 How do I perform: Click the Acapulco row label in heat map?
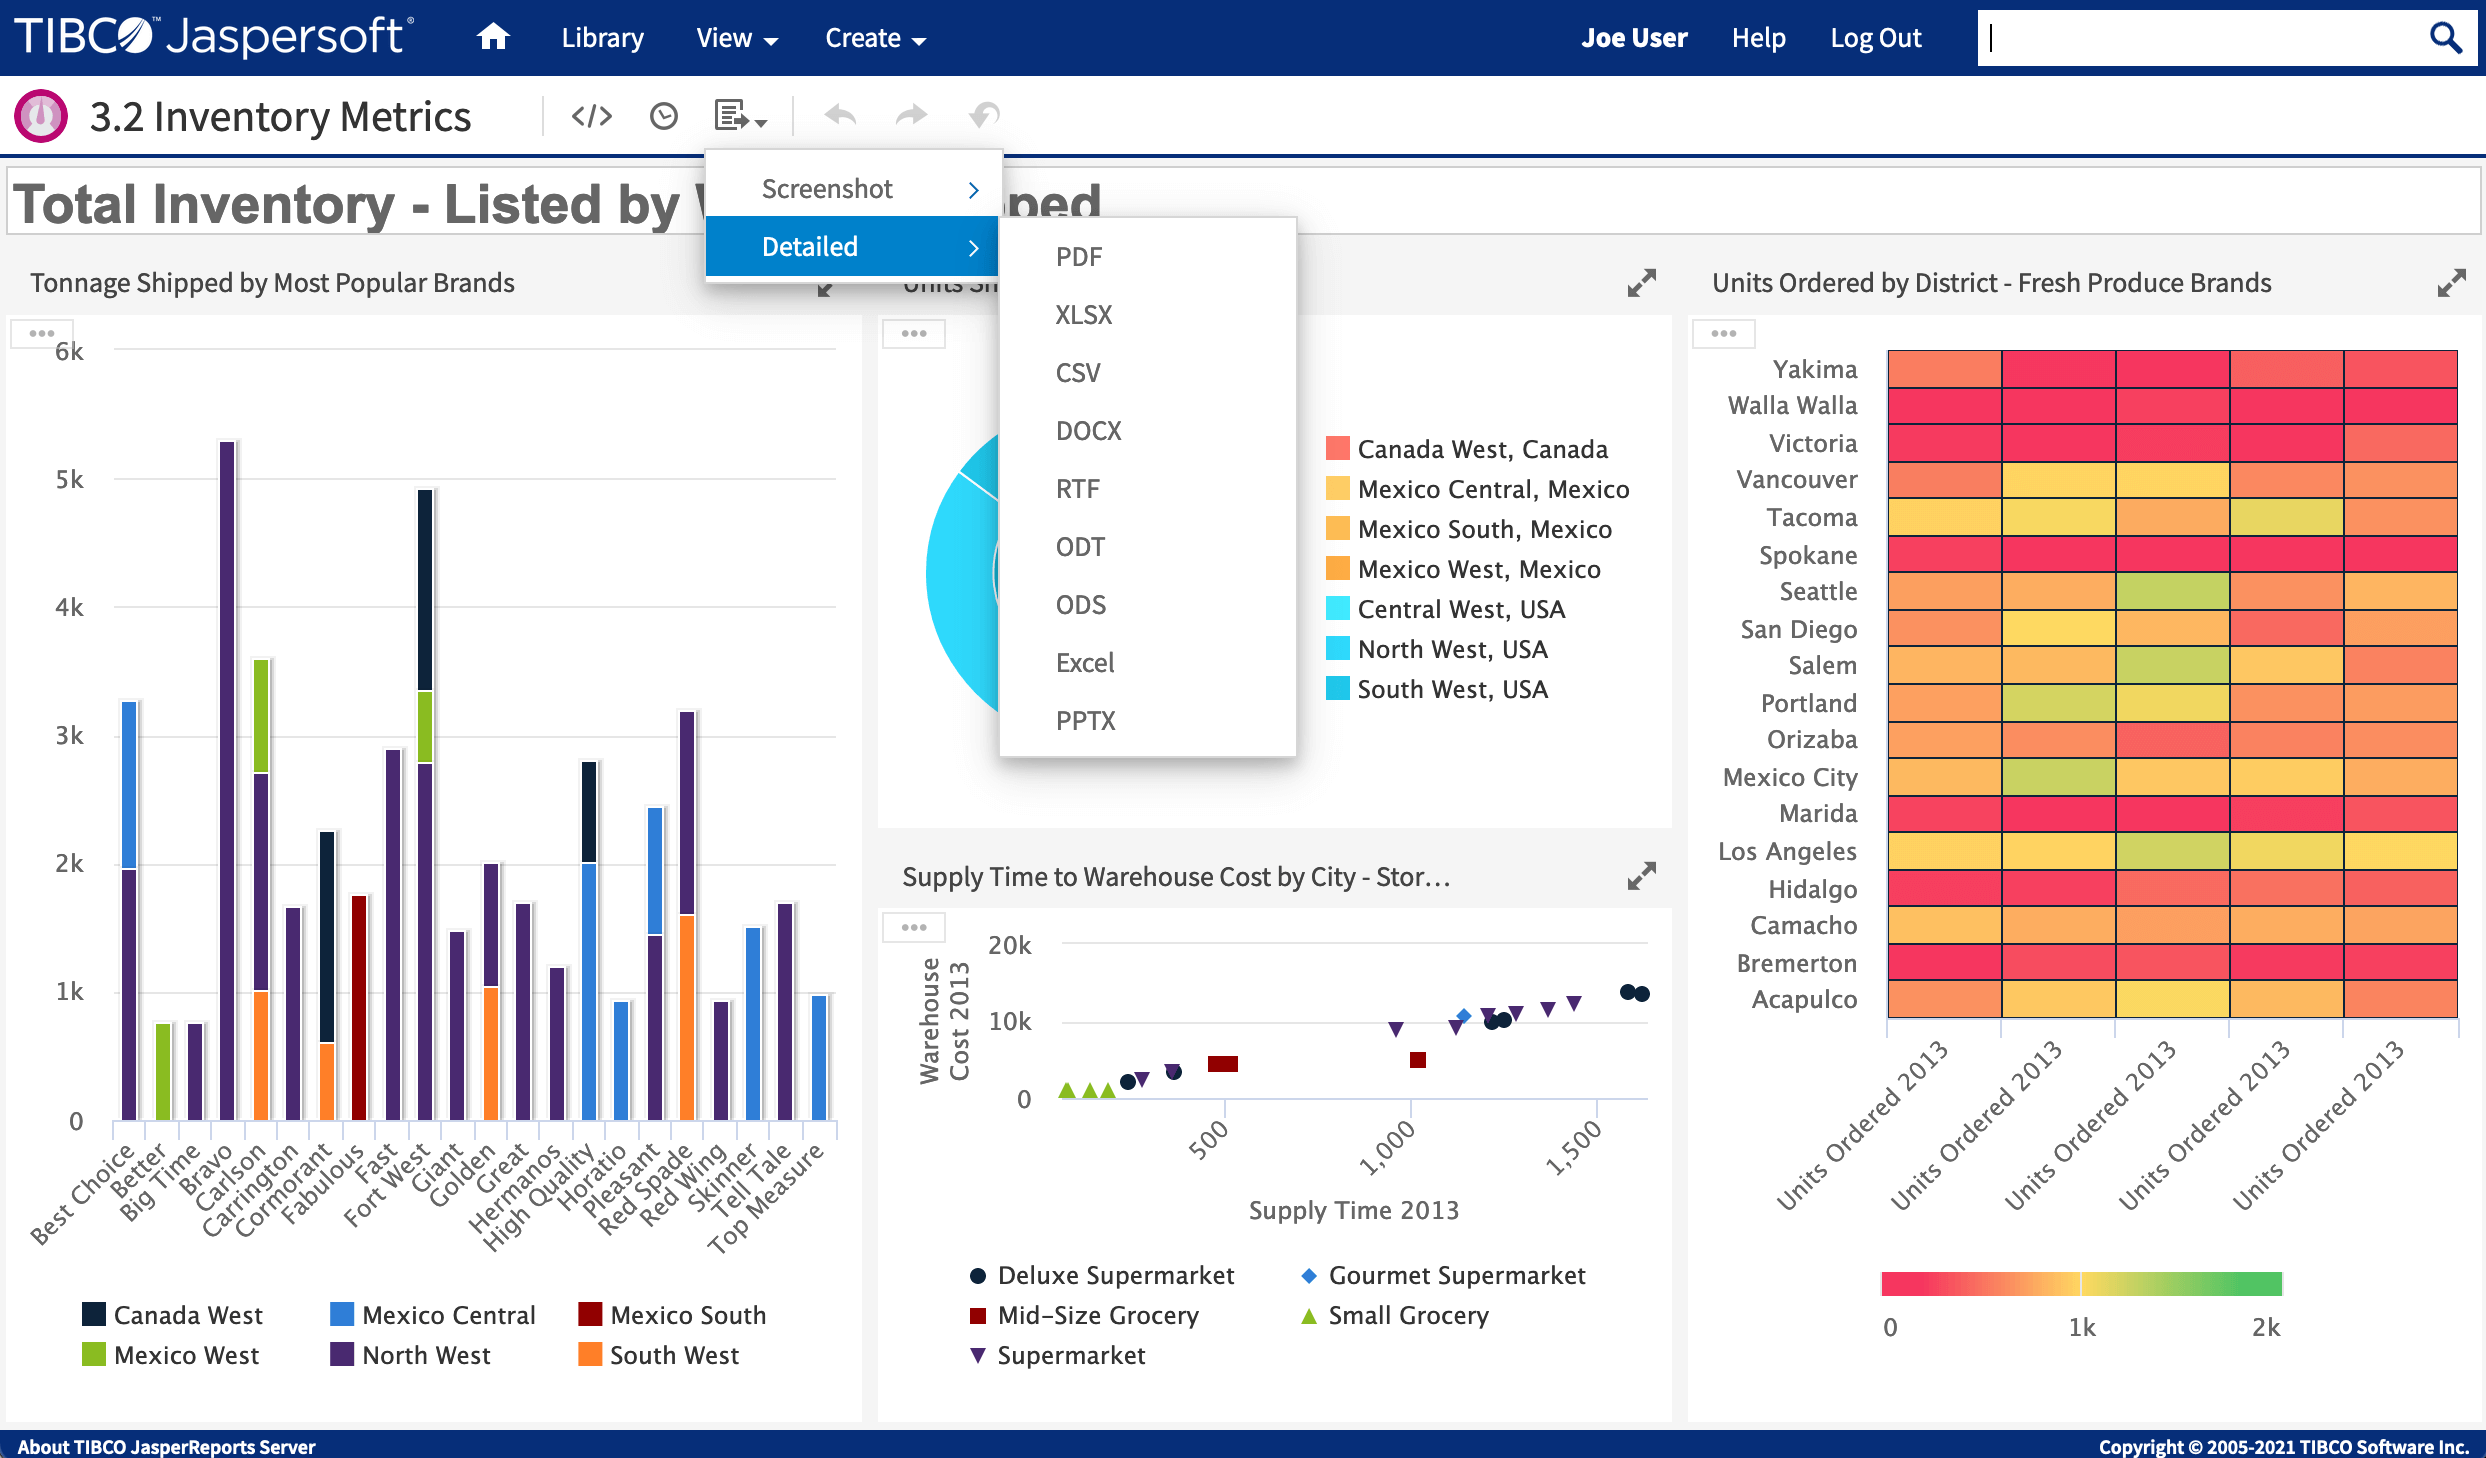(1804, 999)
